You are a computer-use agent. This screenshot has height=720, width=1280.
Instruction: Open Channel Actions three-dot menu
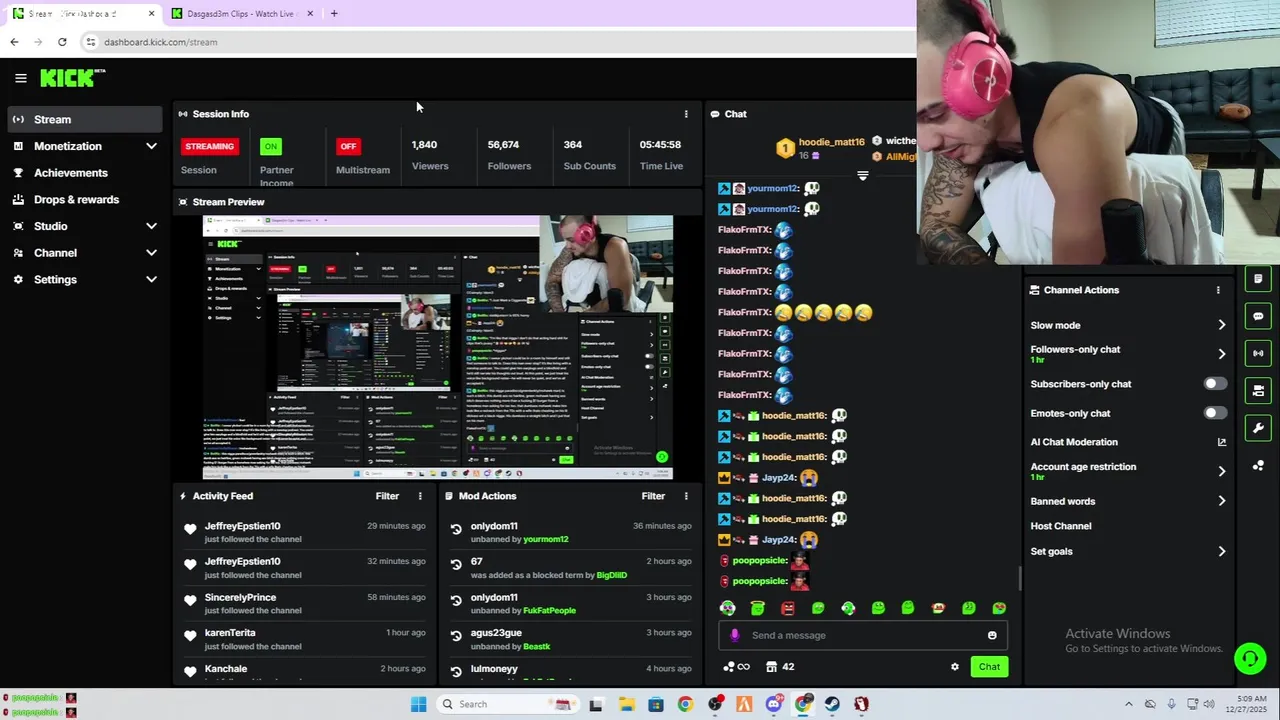click(x=1218, y=290)
